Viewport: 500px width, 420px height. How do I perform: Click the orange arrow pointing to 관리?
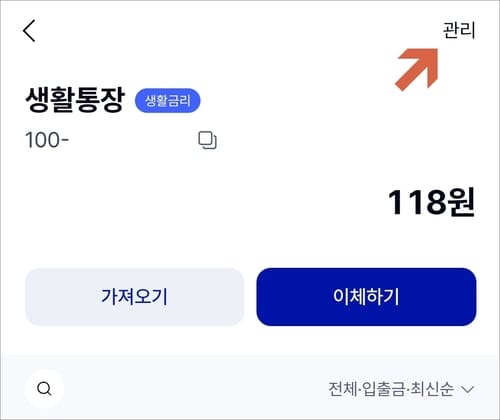pos(417,69)
